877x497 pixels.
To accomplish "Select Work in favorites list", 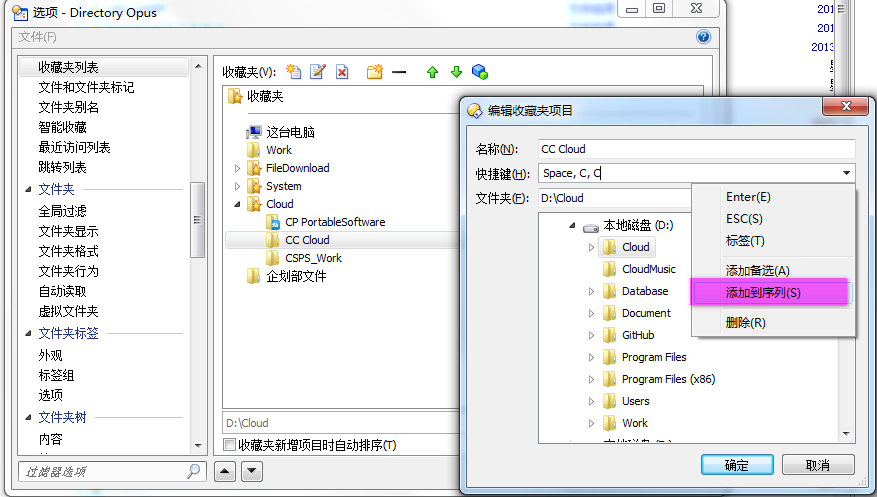I will pos(279,150).
